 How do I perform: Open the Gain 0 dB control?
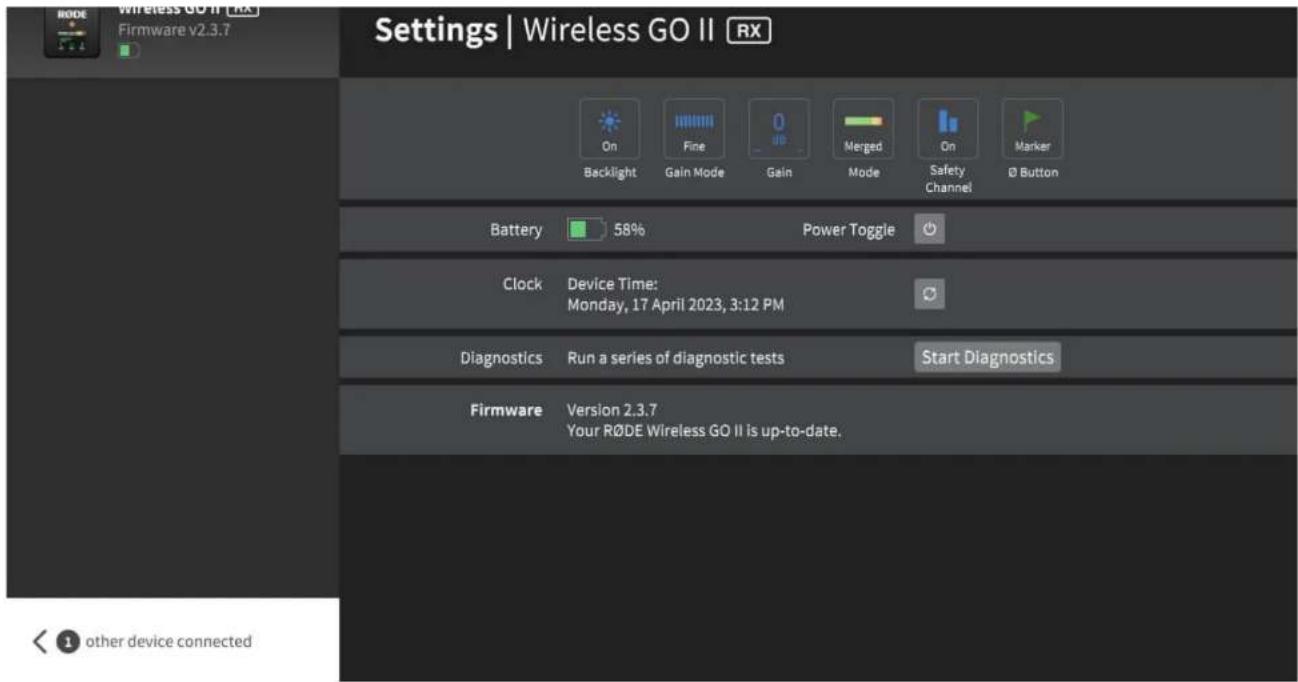pyautogui.click(x=779, y=129)
